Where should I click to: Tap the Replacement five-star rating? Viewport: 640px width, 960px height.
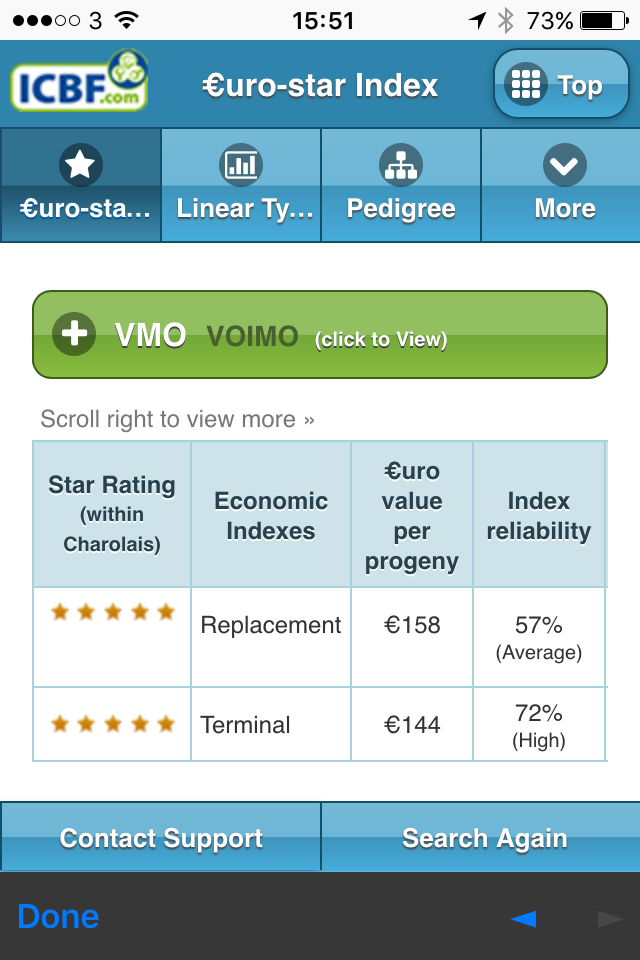click(x=112, y=612)
